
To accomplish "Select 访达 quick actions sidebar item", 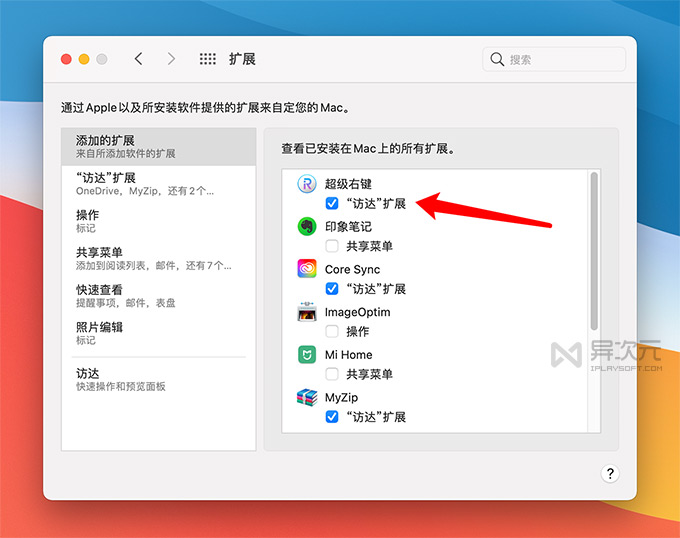I will point(159,379).
